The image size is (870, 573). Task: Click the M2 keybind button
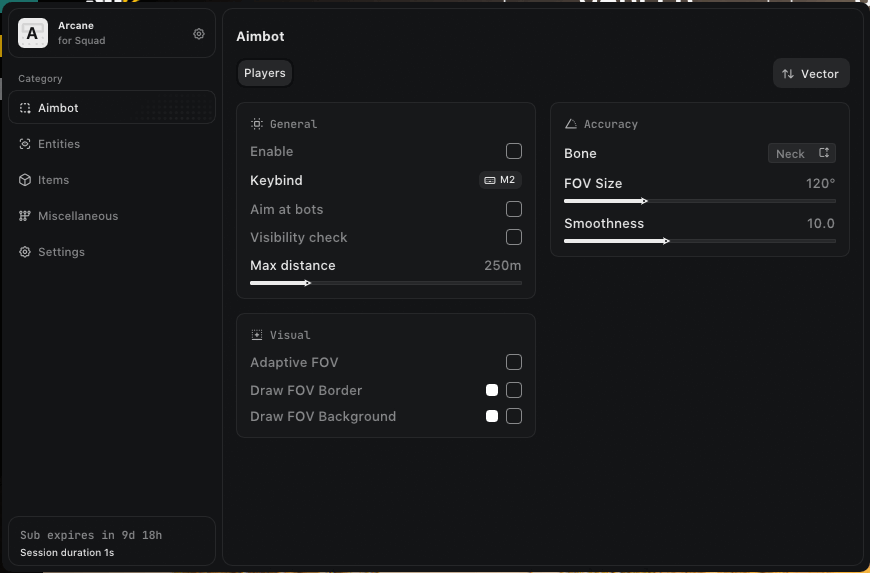point(501,181)
